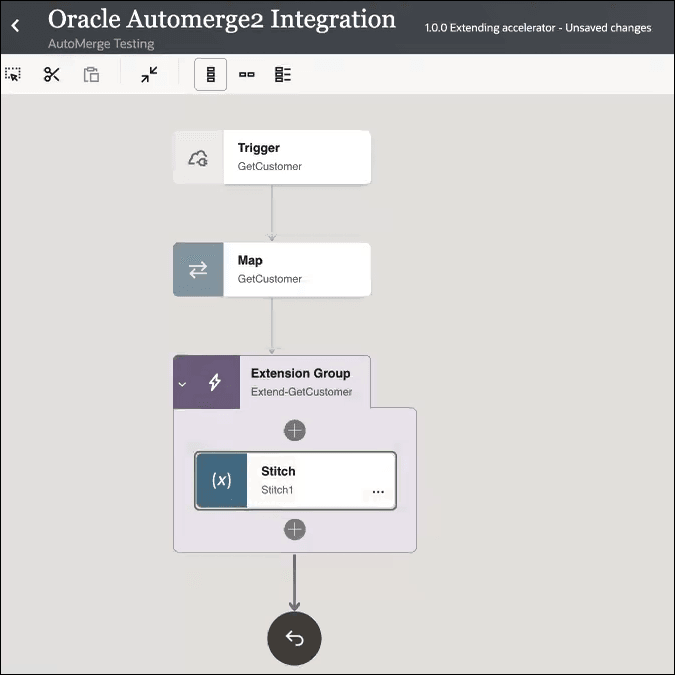Open the Stitch1 ellipsis actions menu
Viewport: 675px width, 675px height.
pos(378,492)
